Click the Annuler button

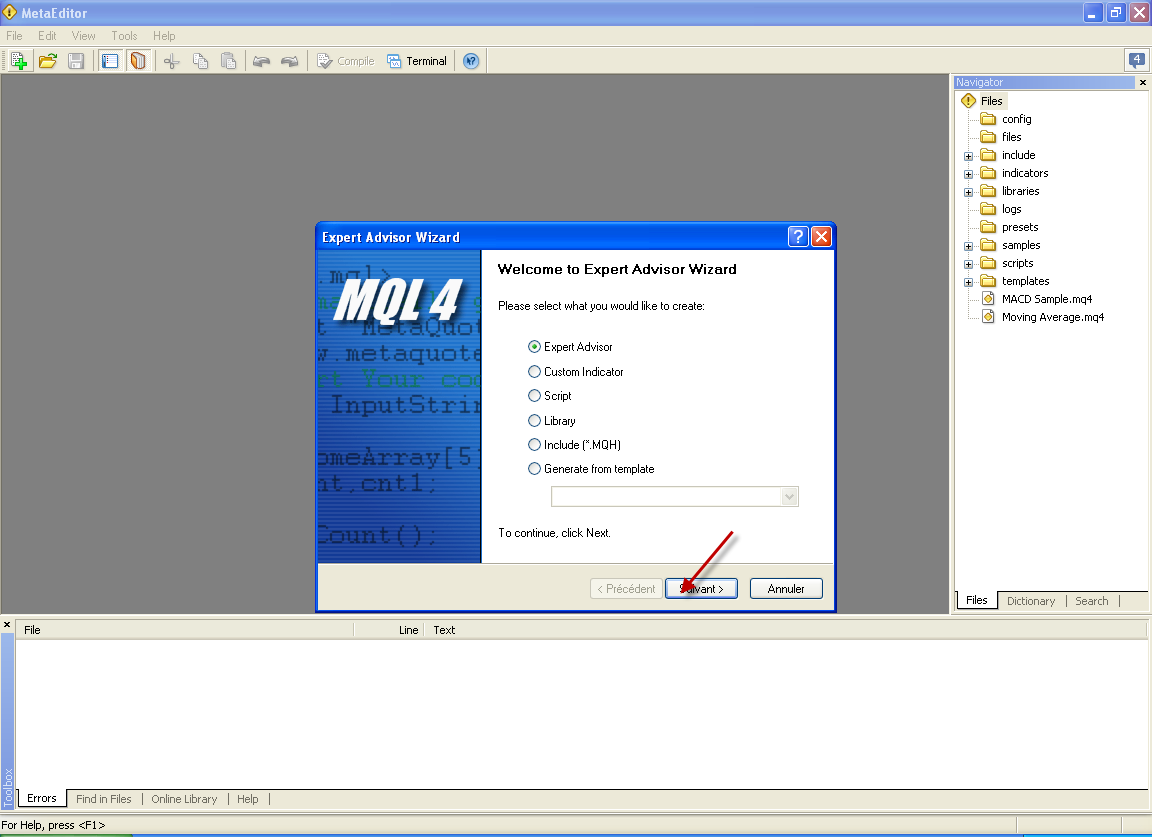point(786,589)
